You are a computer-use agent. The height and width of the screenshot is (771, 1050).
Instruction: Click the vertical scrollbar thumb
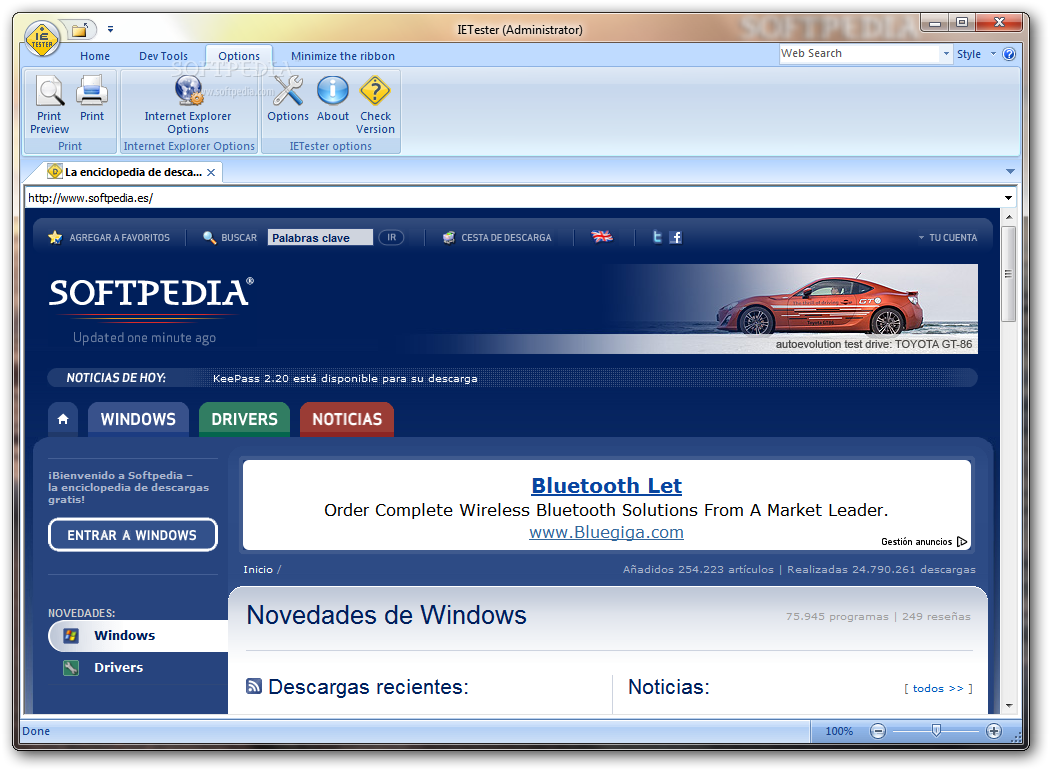coord(1008,274)
